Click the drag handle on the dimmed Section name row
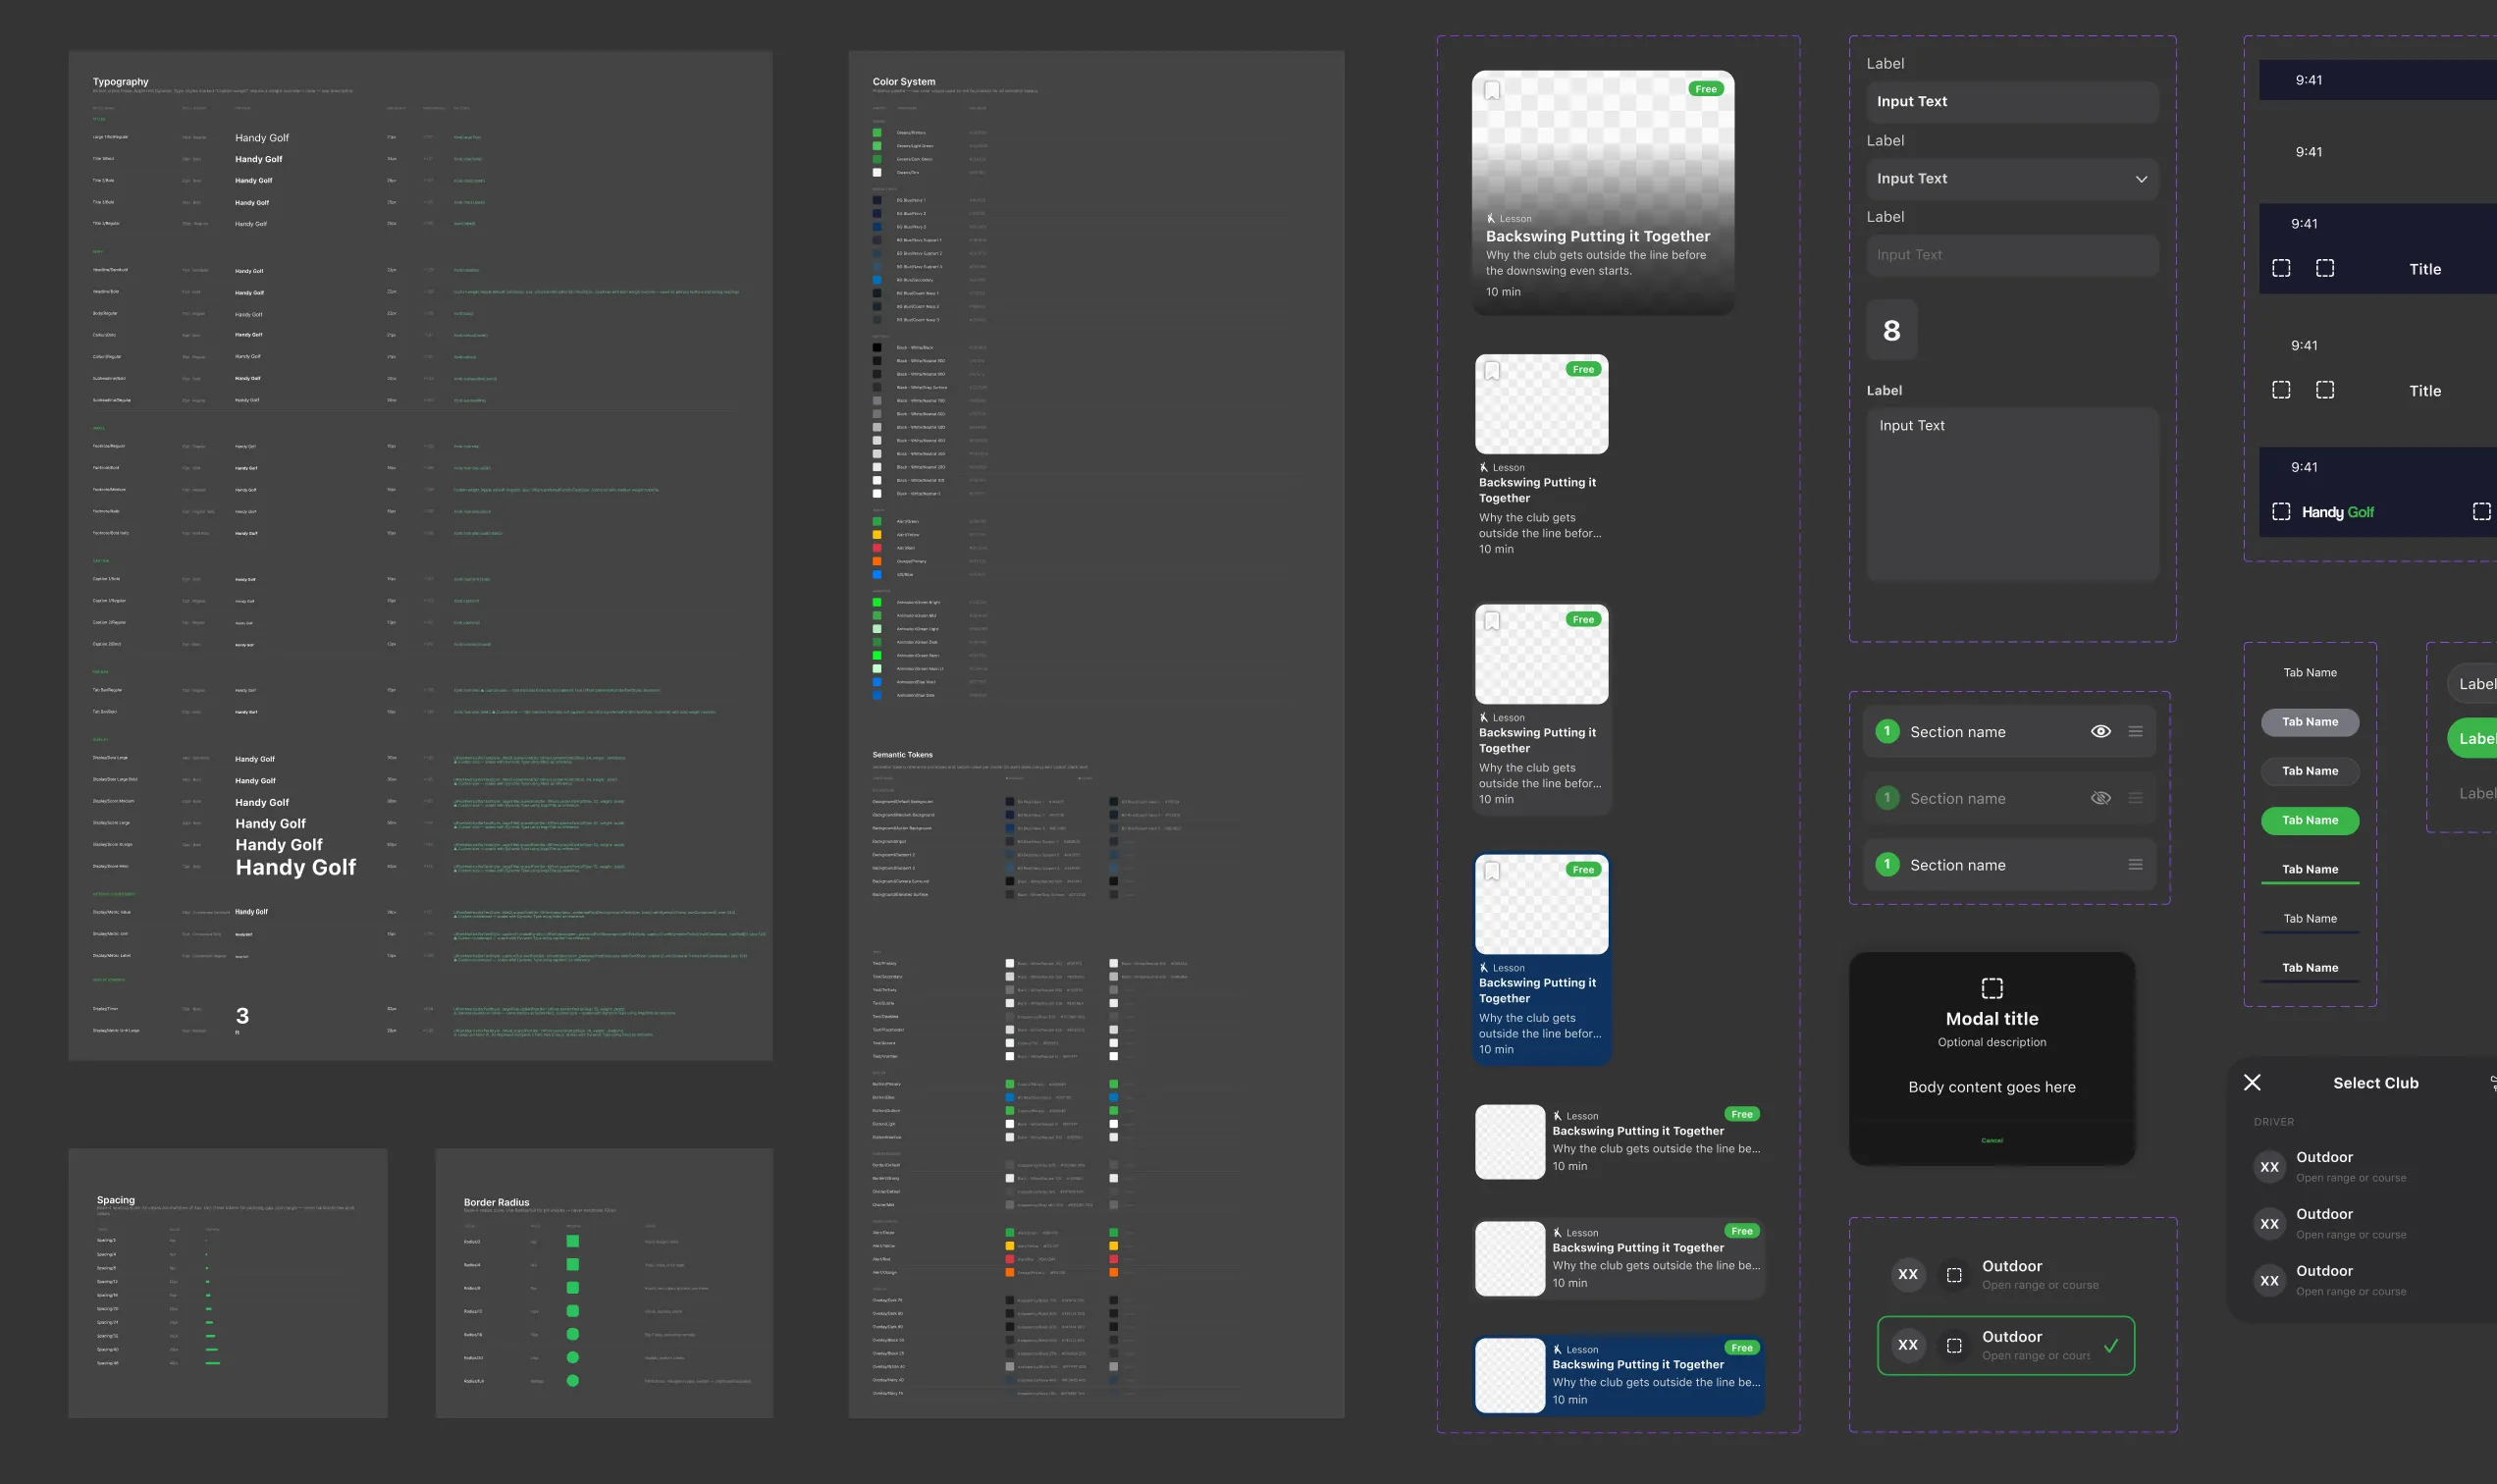2497x1484 pixels. coord(2135,798)
